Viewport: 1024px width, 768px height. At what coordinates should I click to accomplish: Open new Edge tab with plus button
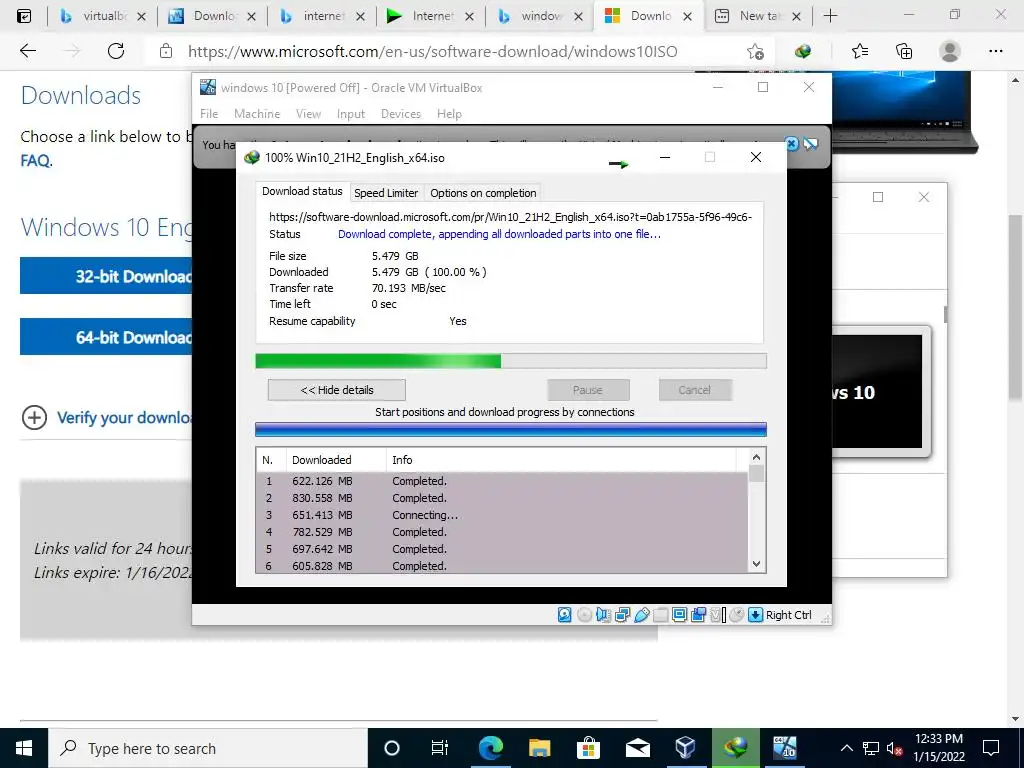pos(830,16)
